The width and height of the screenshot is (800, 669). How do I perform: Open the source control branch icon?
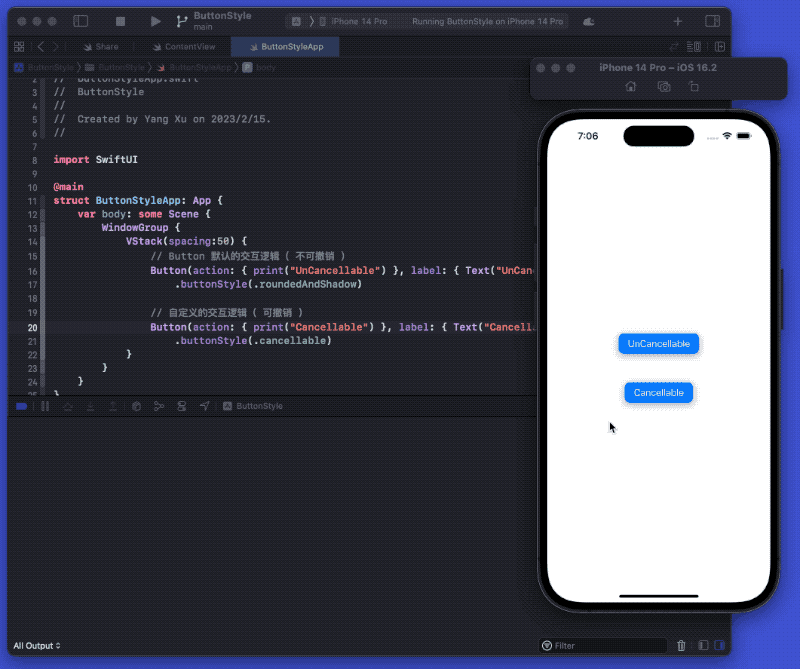coord(182,21)
